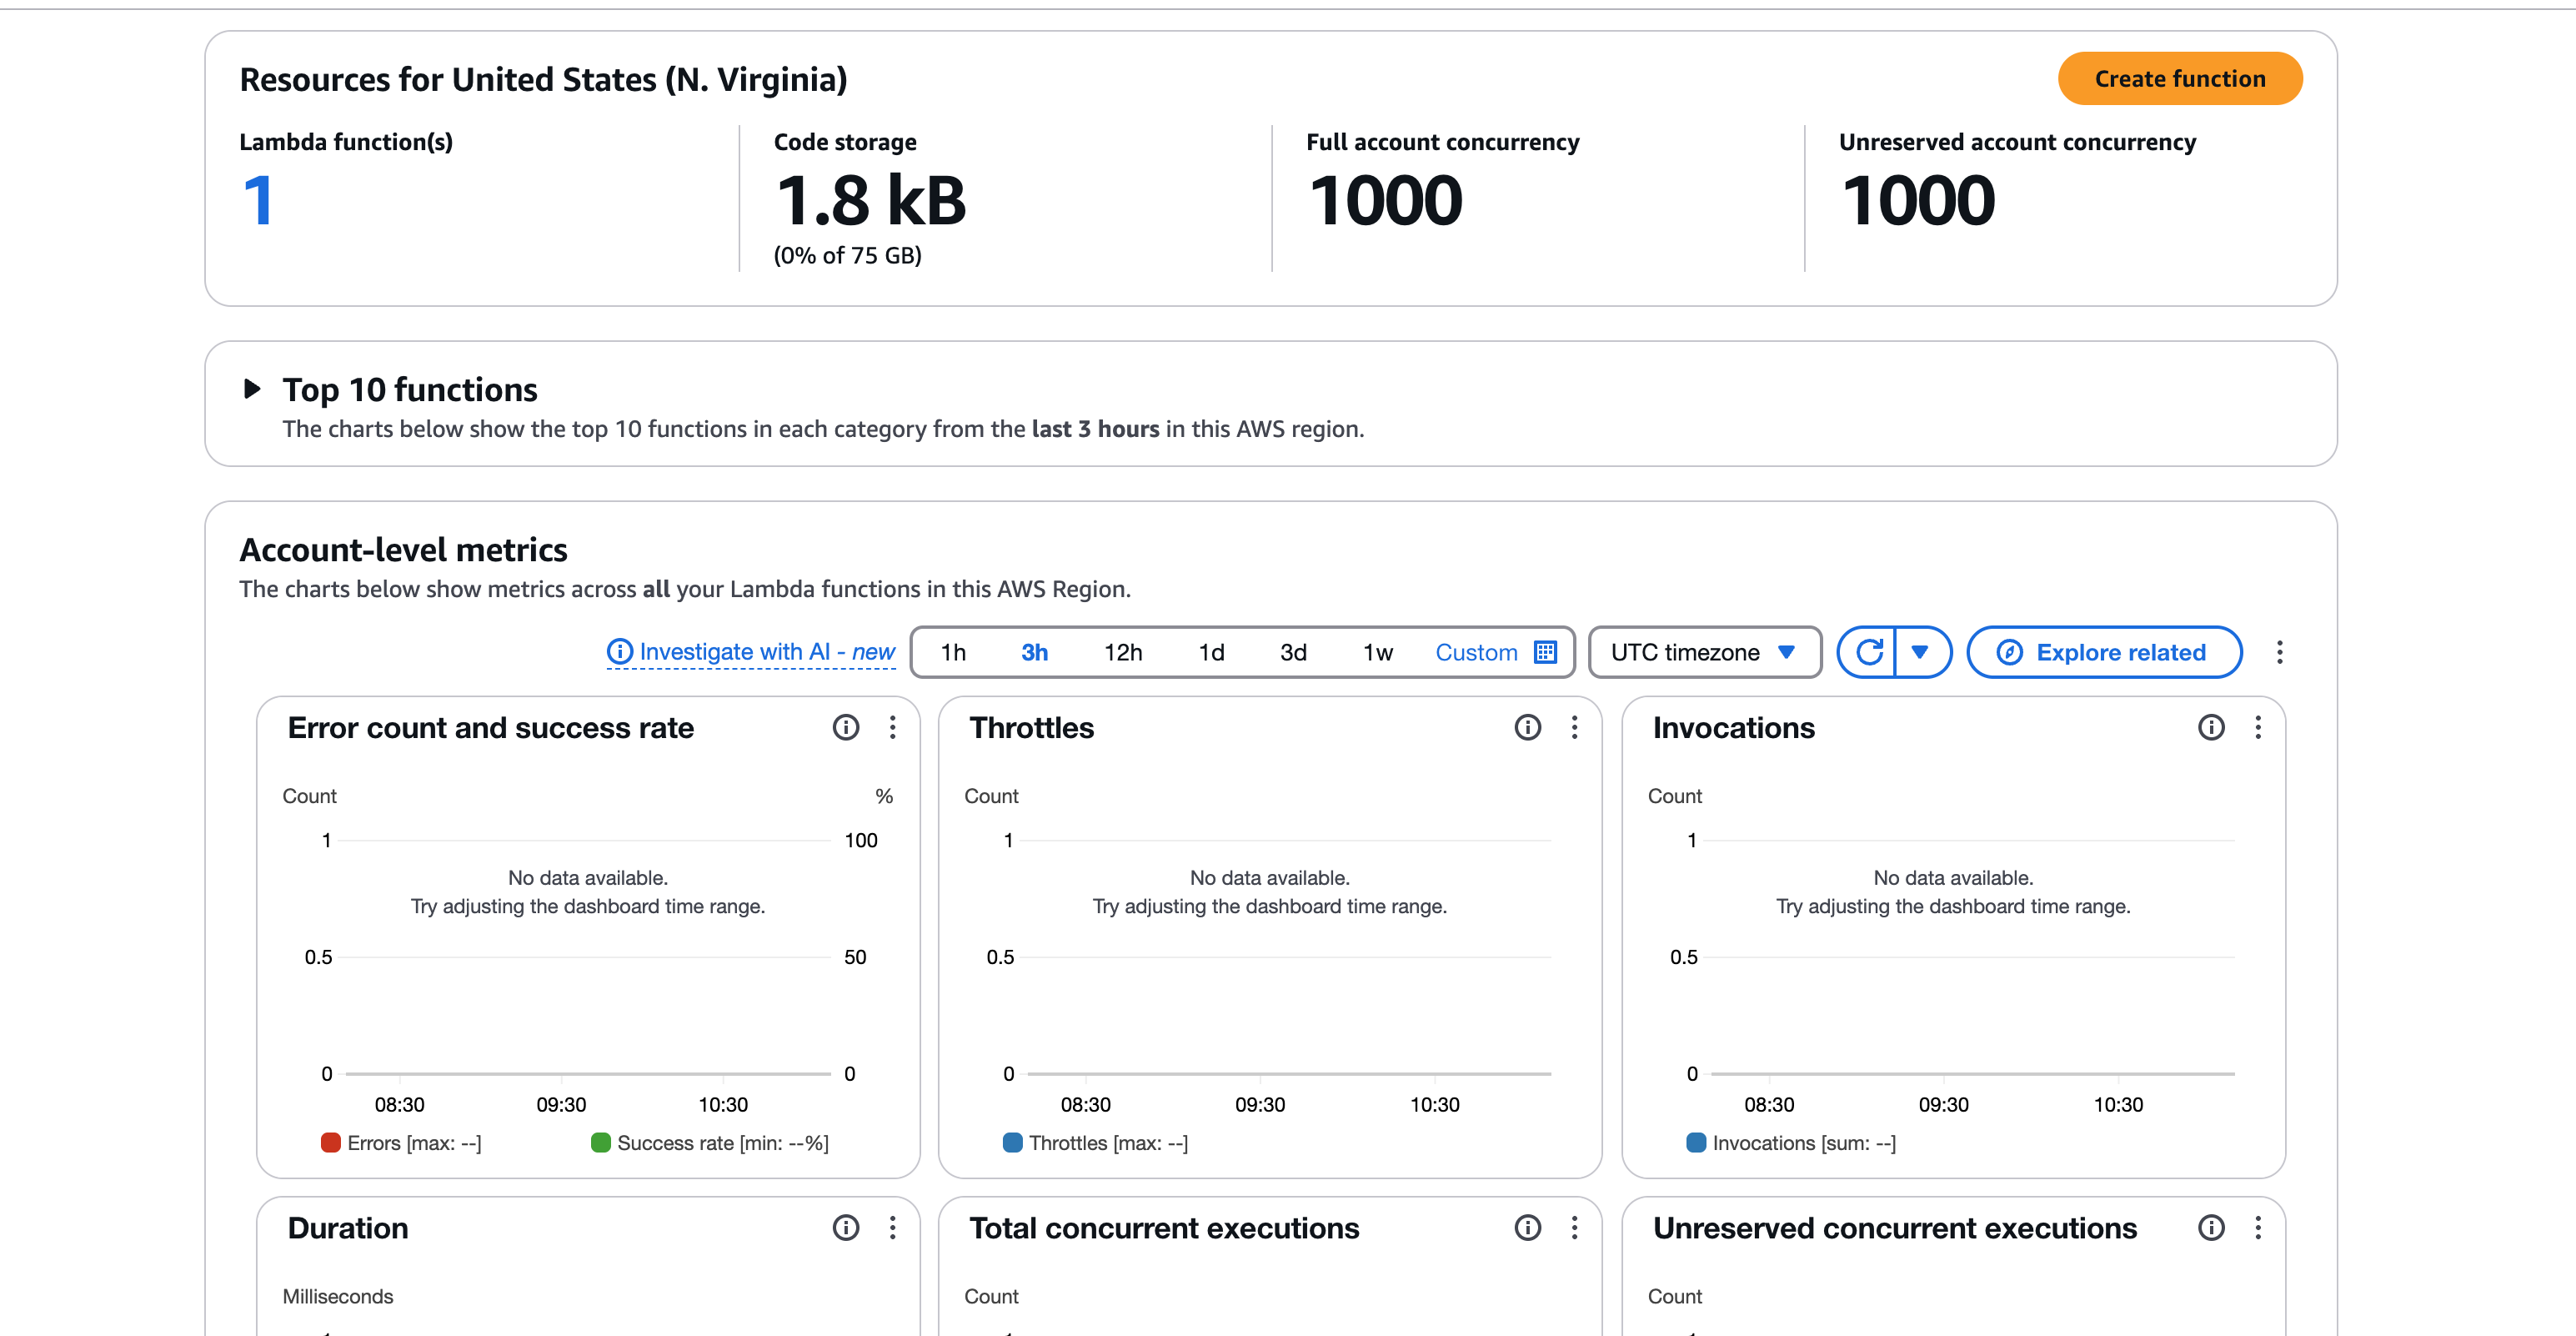Open the Account-level metrics overflow menu
The width and height of the screenshot is (2576, 1336).
2279,652
